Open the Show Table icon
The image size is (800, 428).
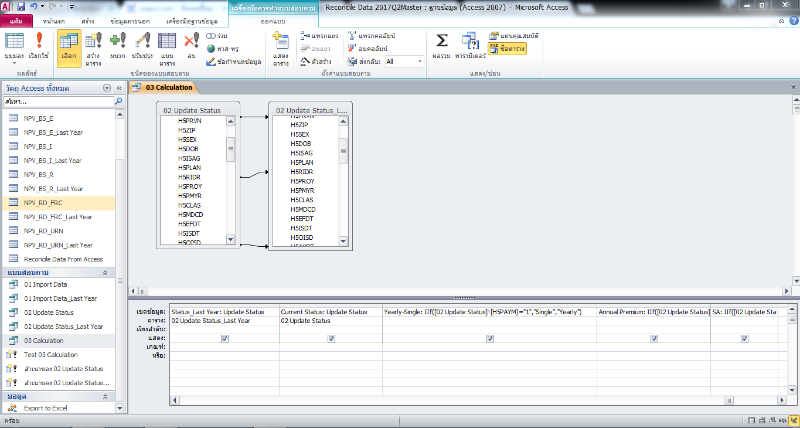pos(281,46)
